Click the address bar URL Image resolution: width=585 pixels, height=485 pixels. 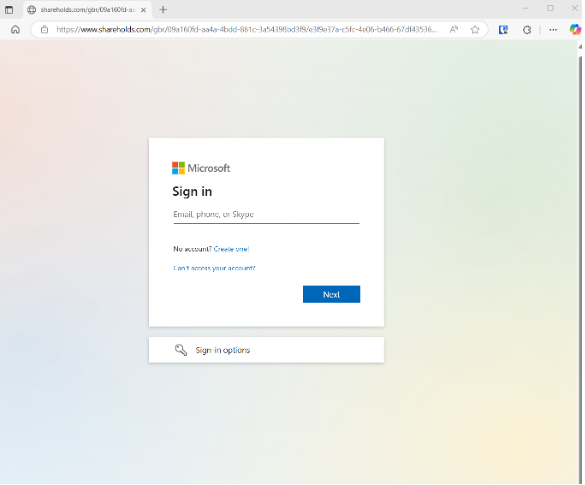[246, 29]
